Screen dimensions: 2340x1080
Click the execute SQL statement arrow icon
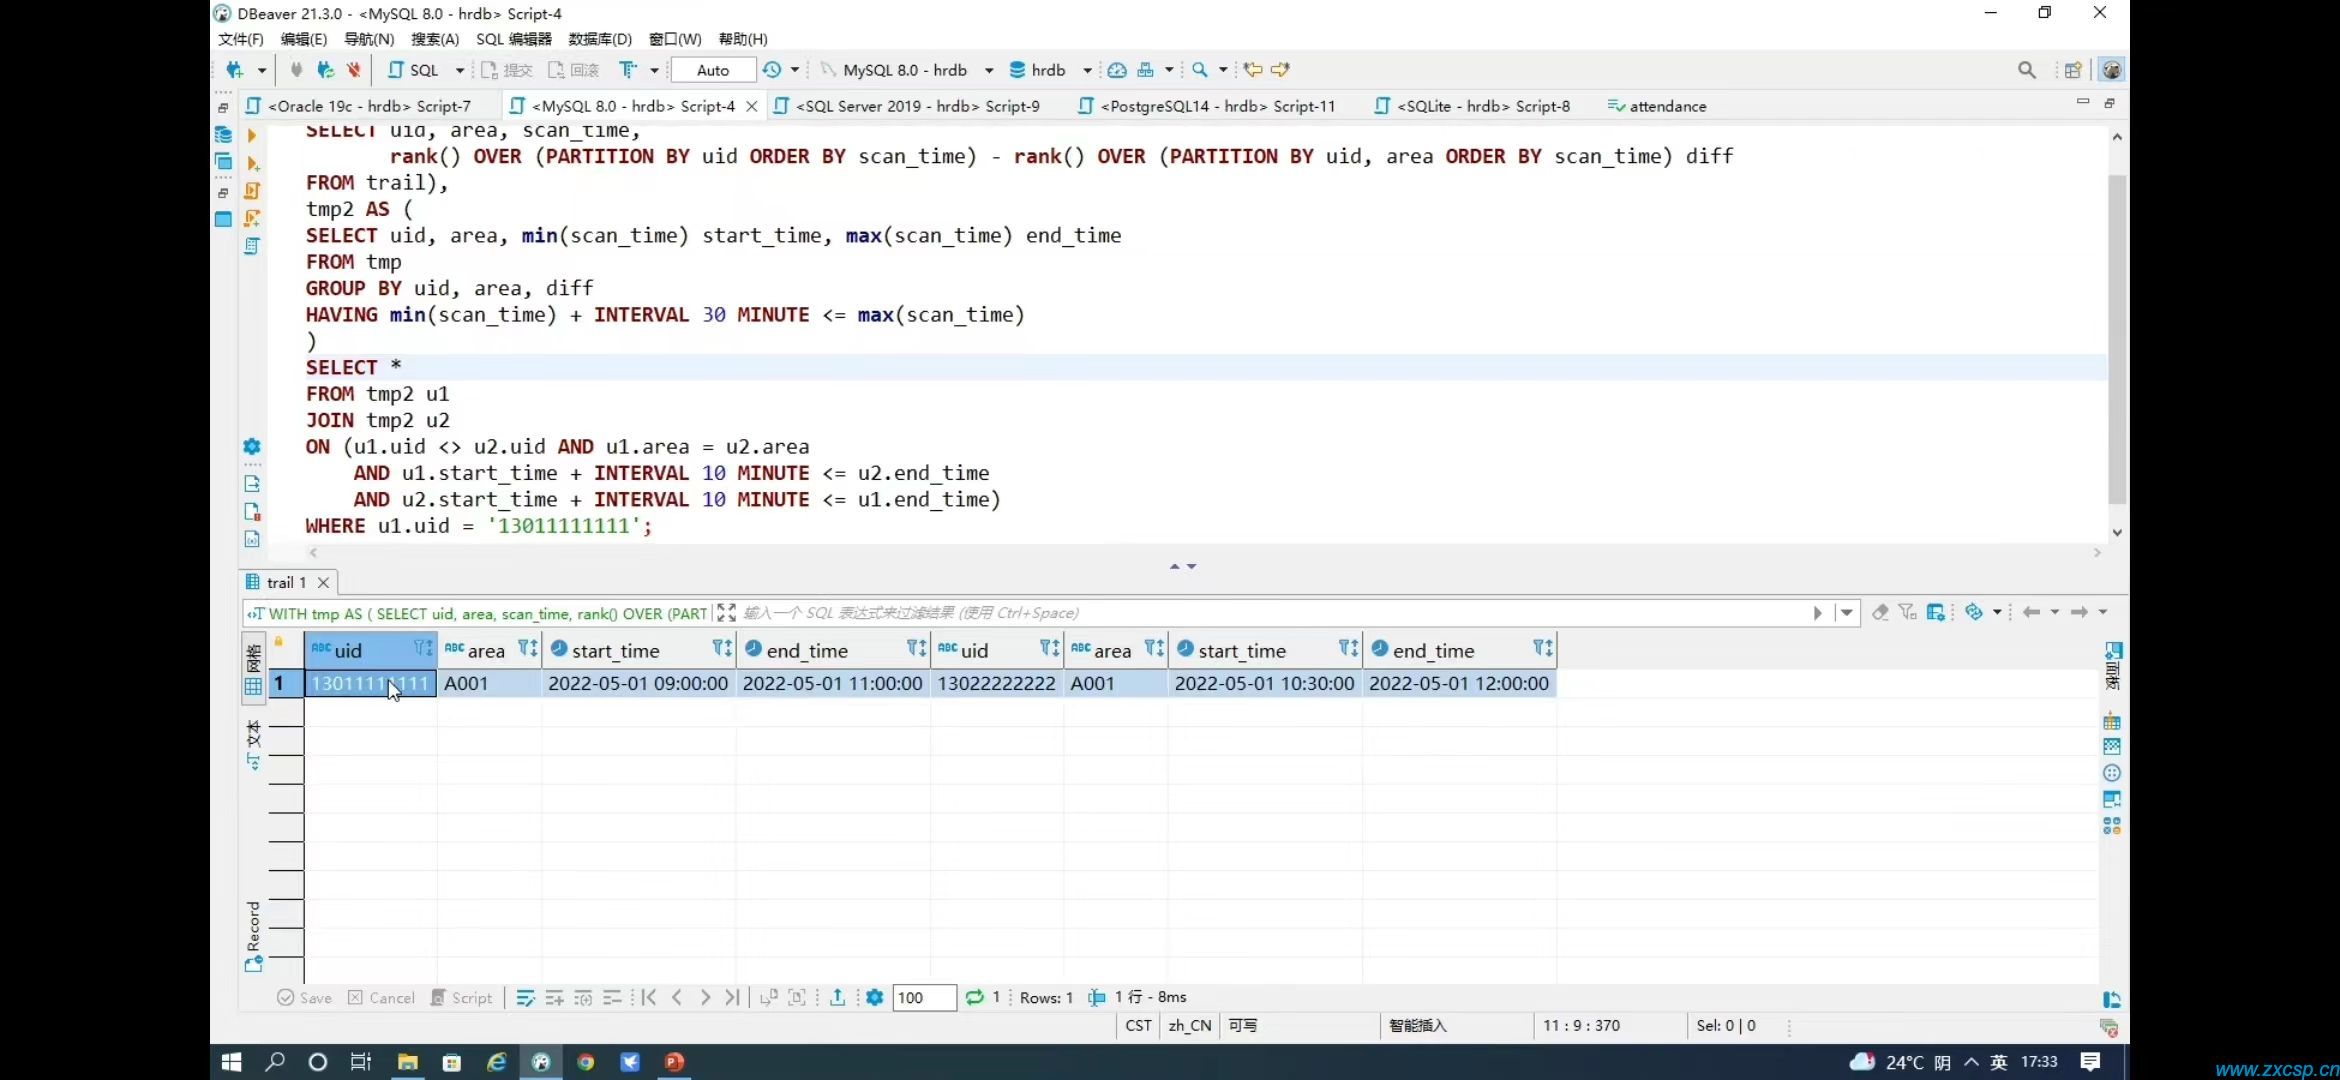coord(252,135)
